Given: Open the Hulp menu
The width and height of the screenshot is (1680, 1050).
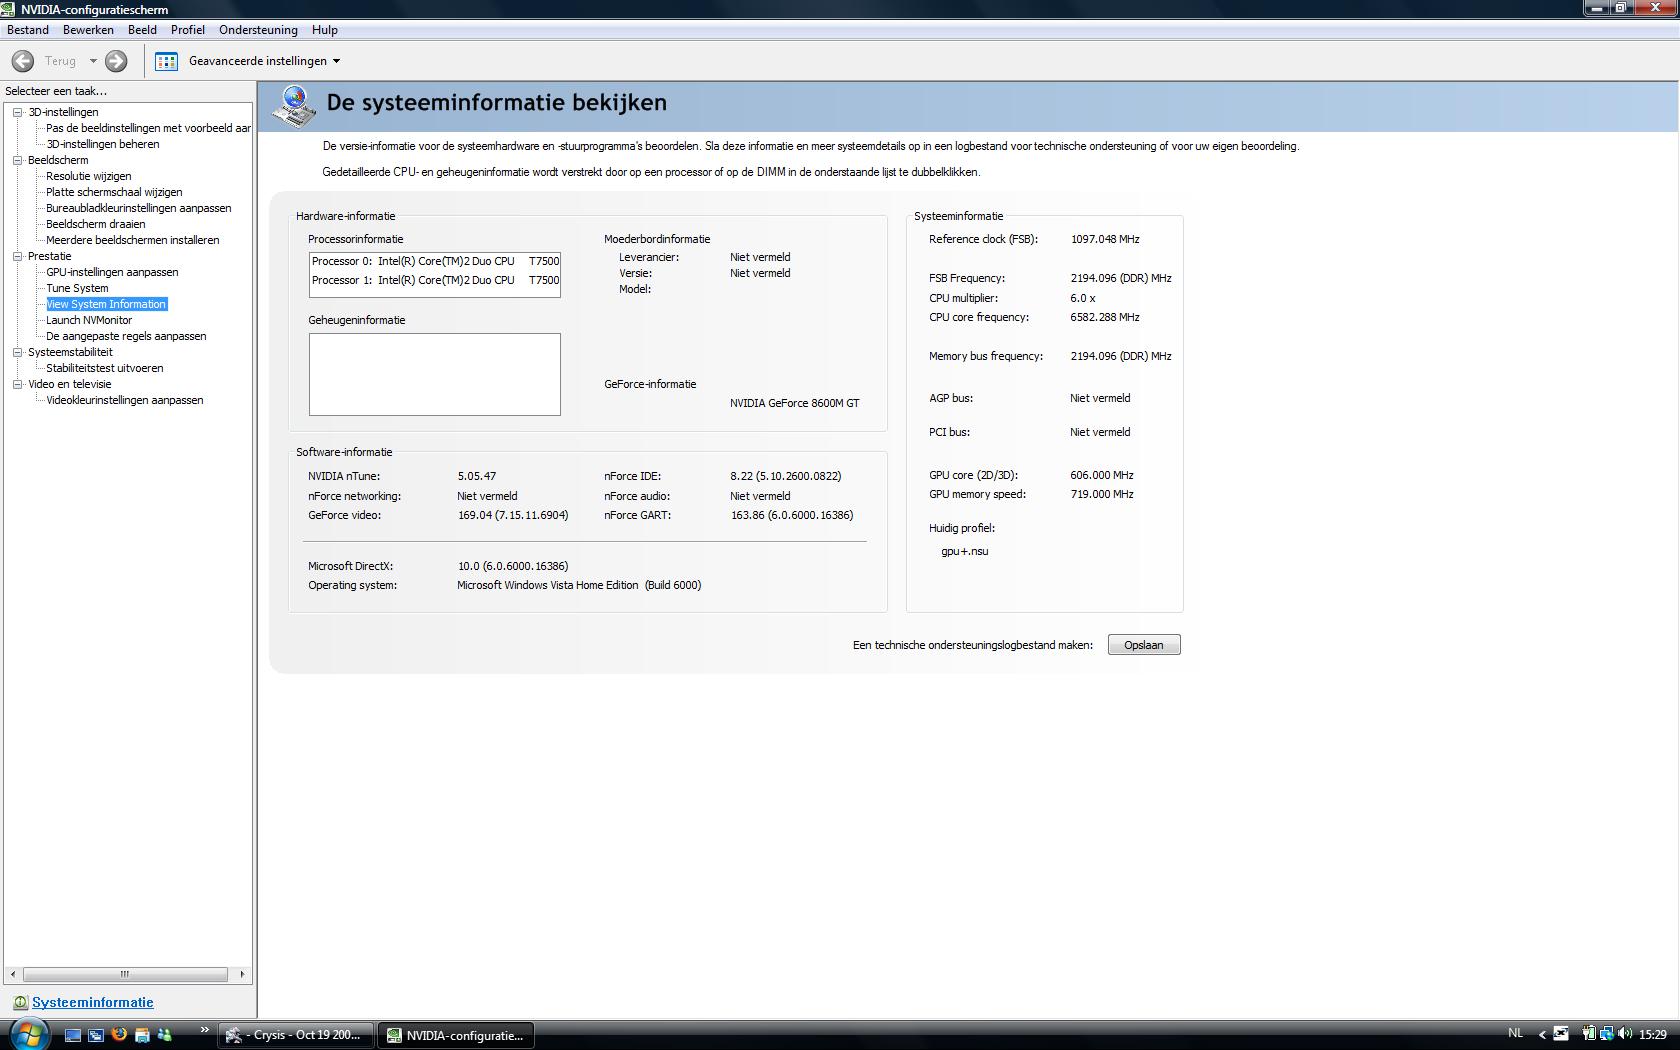Looking at the screenshot, I should 325,30.
